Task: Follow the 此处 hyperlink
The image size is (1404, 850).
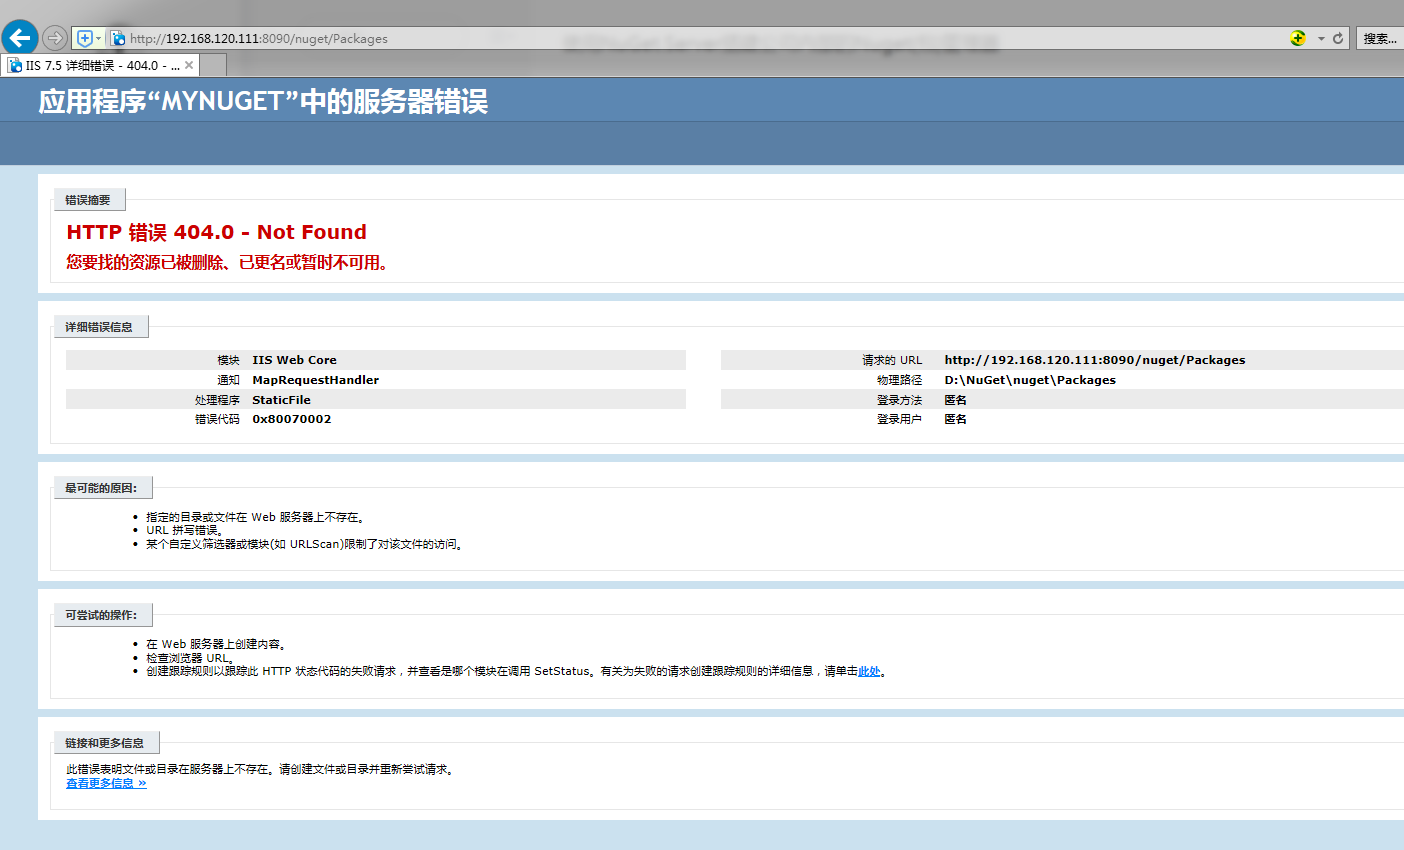Action: (869, 672)
